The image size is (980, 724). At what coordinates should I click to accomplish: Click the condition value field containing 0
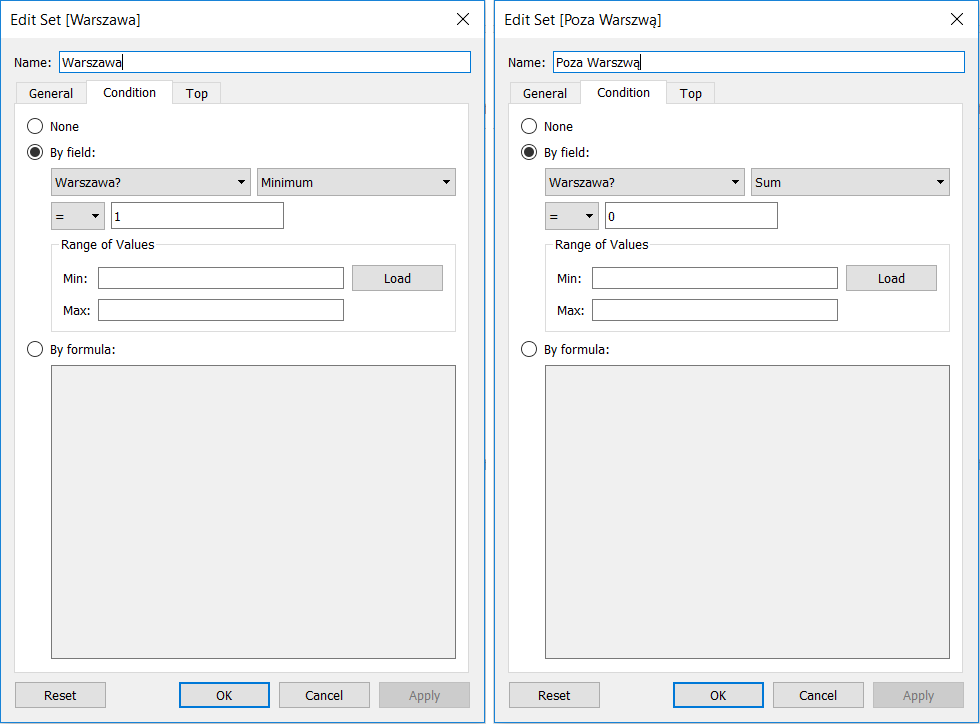click(691, 216)
